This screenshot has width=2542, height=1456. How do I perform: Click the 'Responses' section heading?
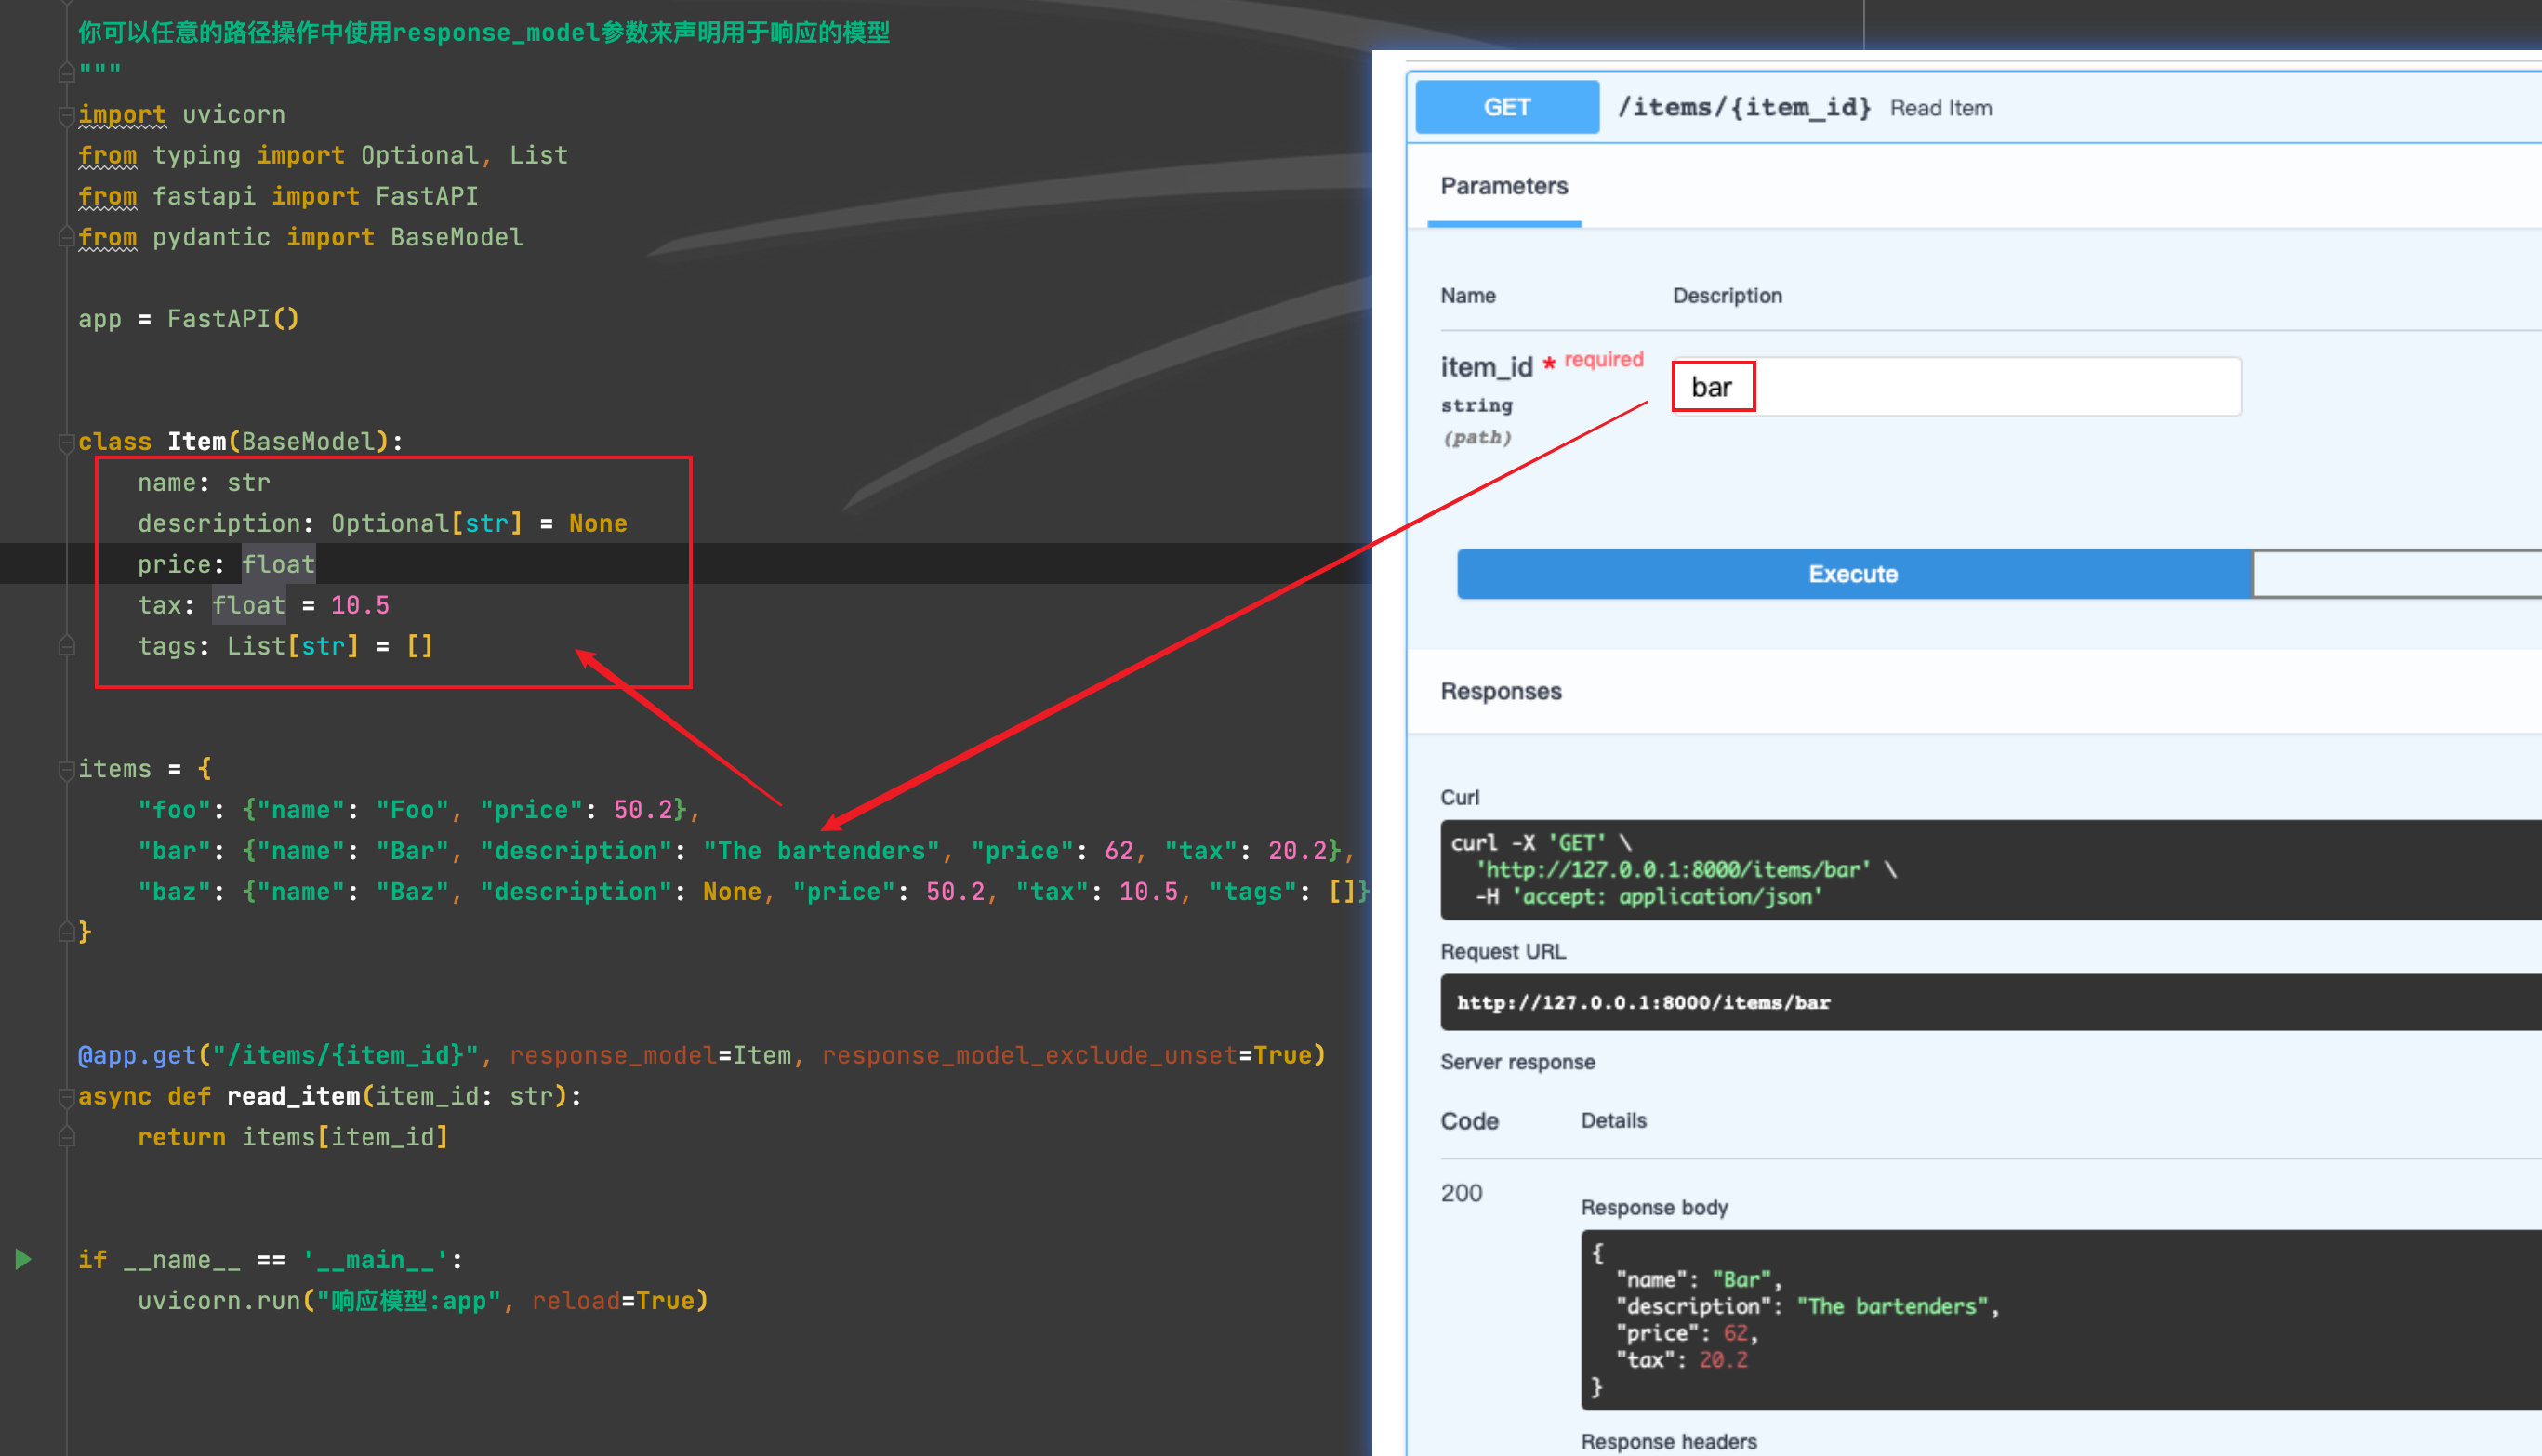click(x=1500, y=691)
